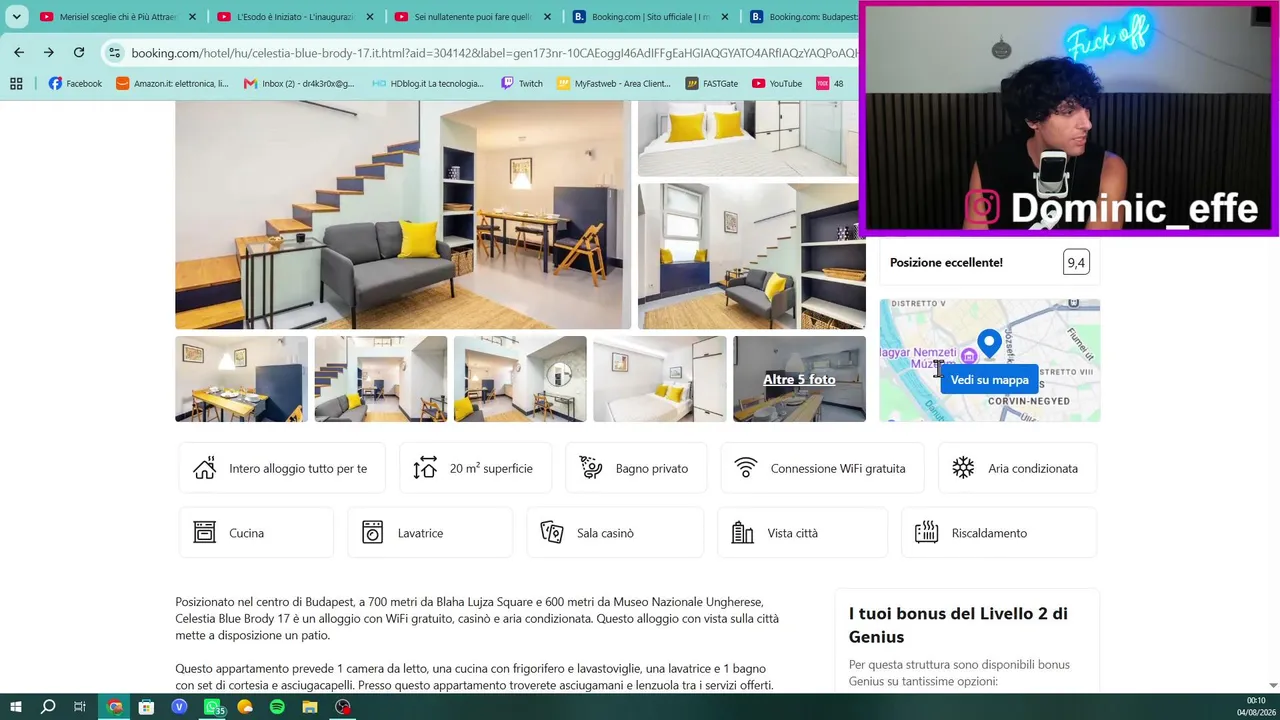Open File Explorer from the taskbar

tap(310, 707)
